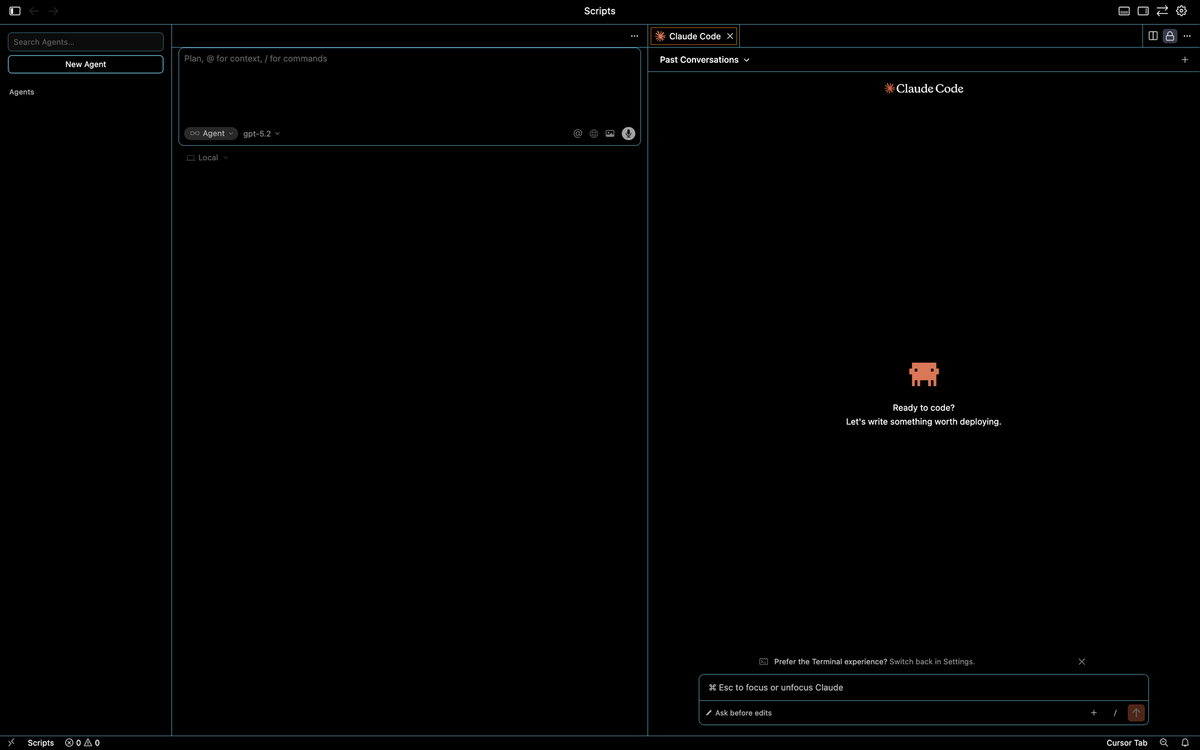The height and width of the screenshot is (750, 1200).
Task: Click the Claude Code logo heading
Action: point(924,88)
